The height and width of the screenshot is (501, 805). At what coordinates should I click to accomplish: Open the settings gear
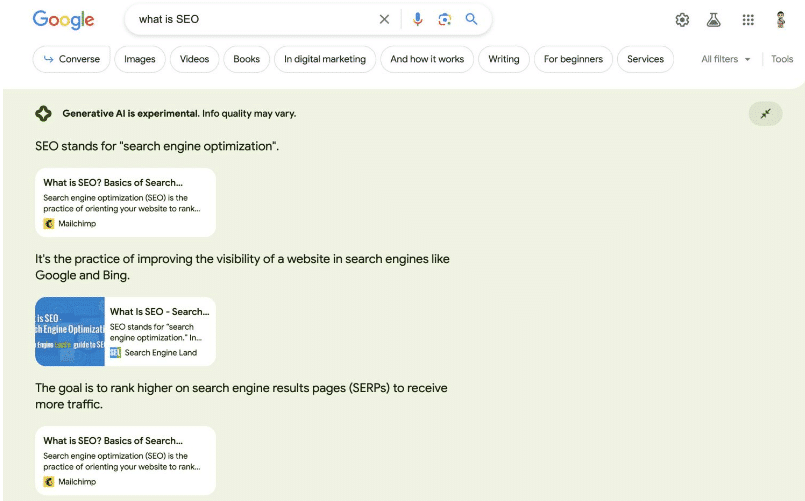[682, 20]
